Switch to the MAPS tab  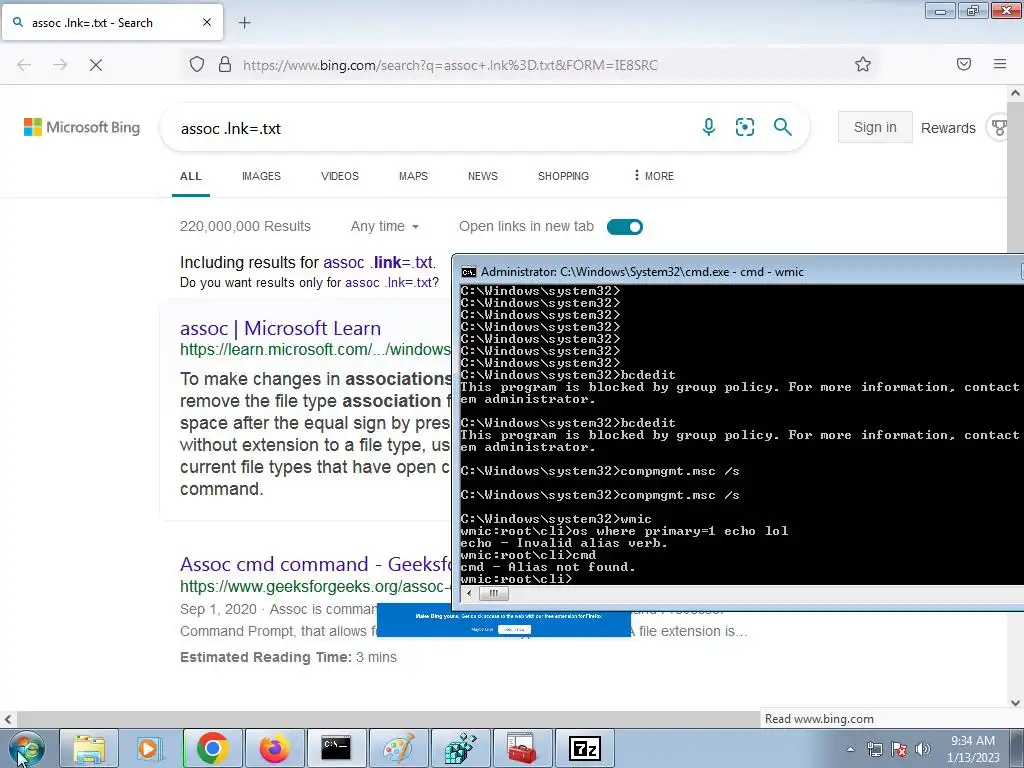[413, 176]
